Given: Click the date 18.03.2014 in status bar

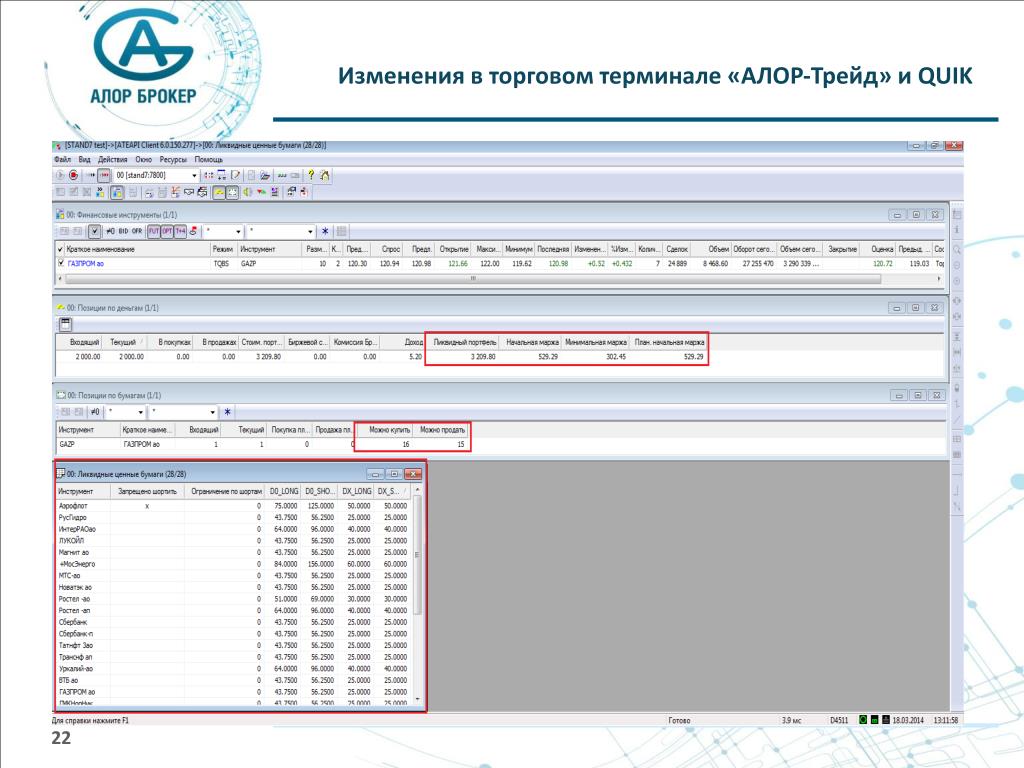Looking at the screenshot, I should (908, 720).
